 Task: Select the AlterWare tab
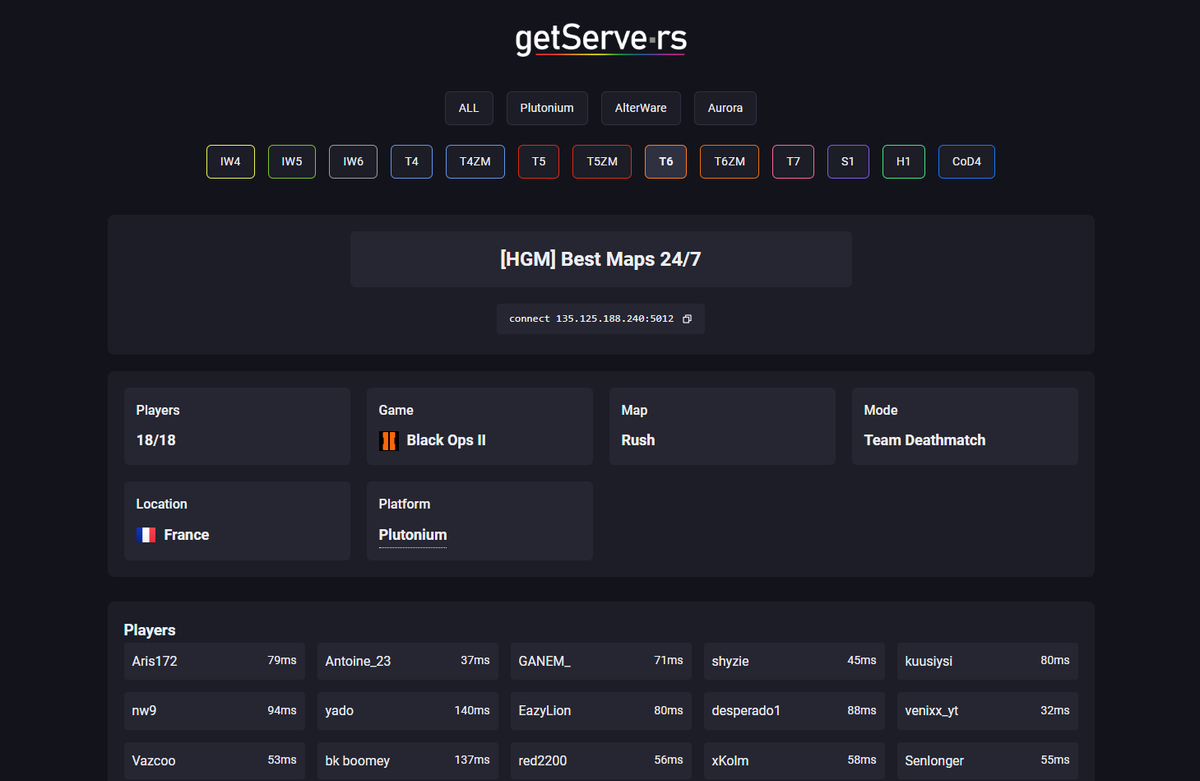640,108
